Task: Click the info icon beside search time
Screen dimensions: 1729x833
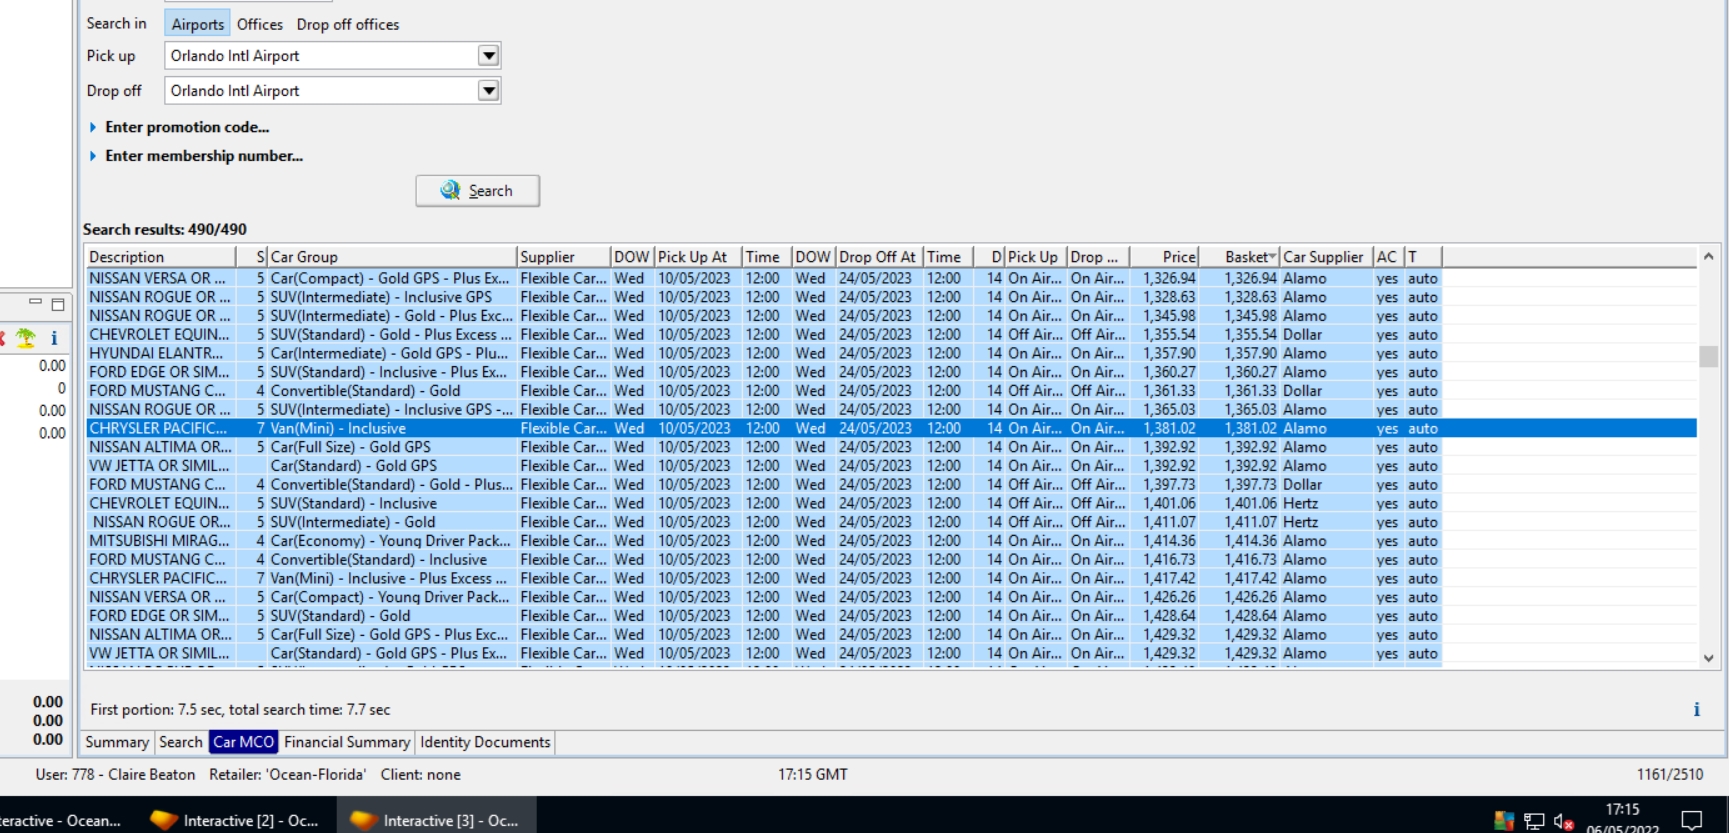Action: [1696, 709]
